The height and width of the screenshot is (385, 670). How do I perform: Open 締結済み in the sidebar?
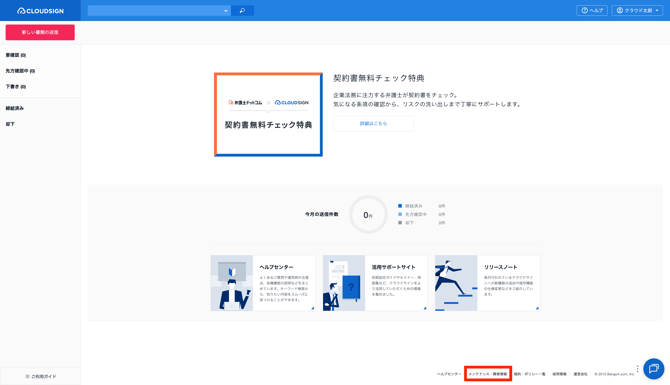pos(15,108)
